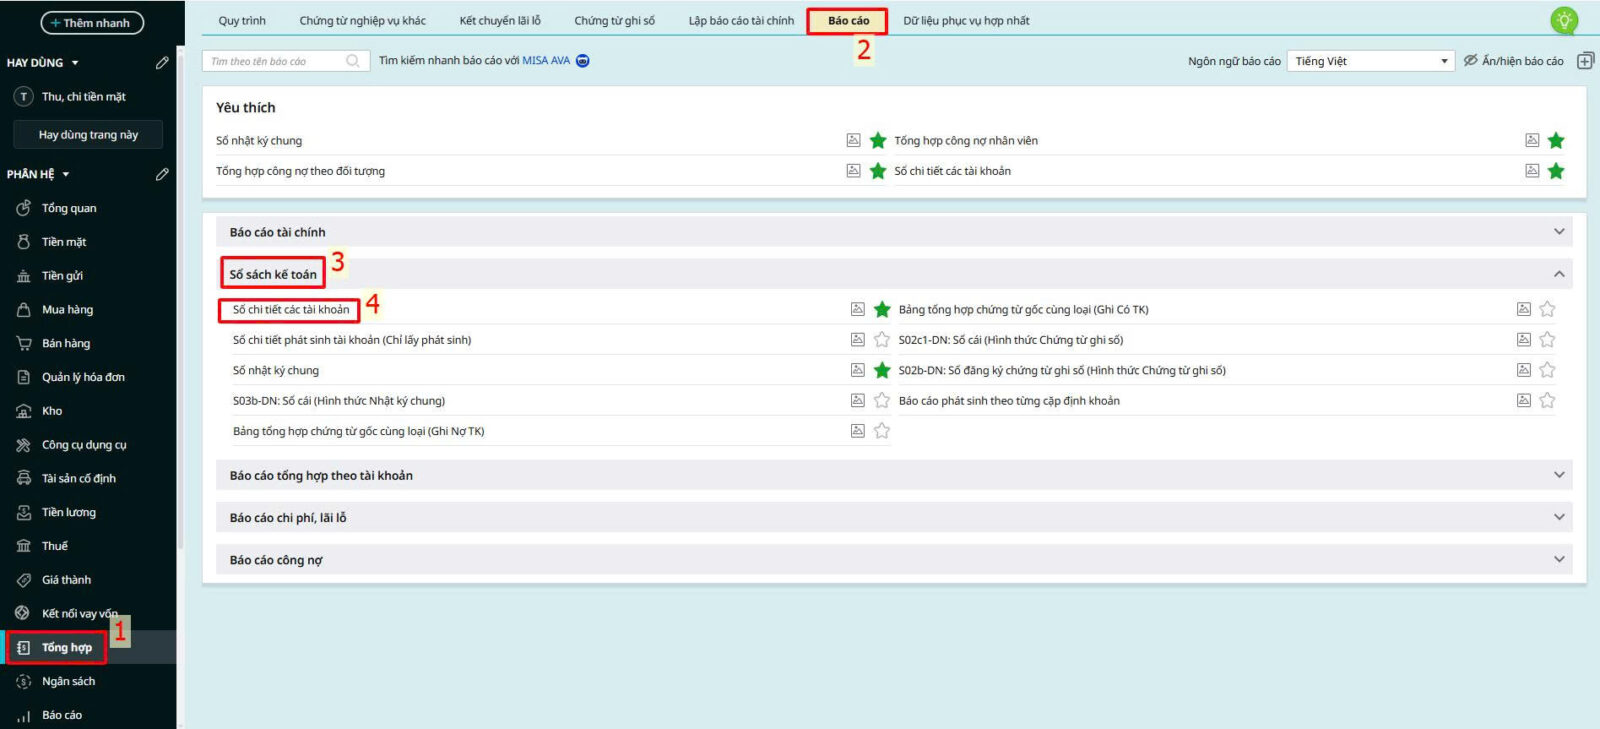The width and height of the screenshot is (1600, 729).
Task: Edit the HAY DÙNG section with pencil icon
Action: (x=162, y=63)
